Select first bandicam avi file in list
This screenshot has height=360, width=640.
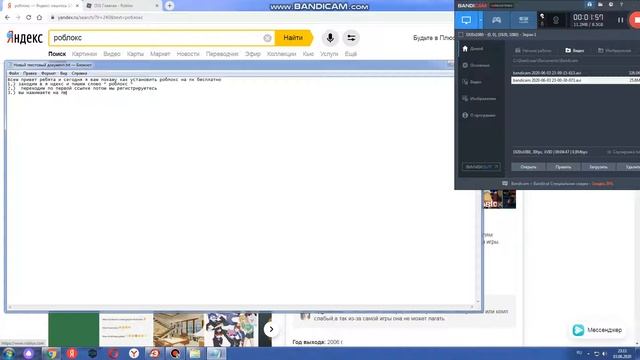(x=576, y=73)
